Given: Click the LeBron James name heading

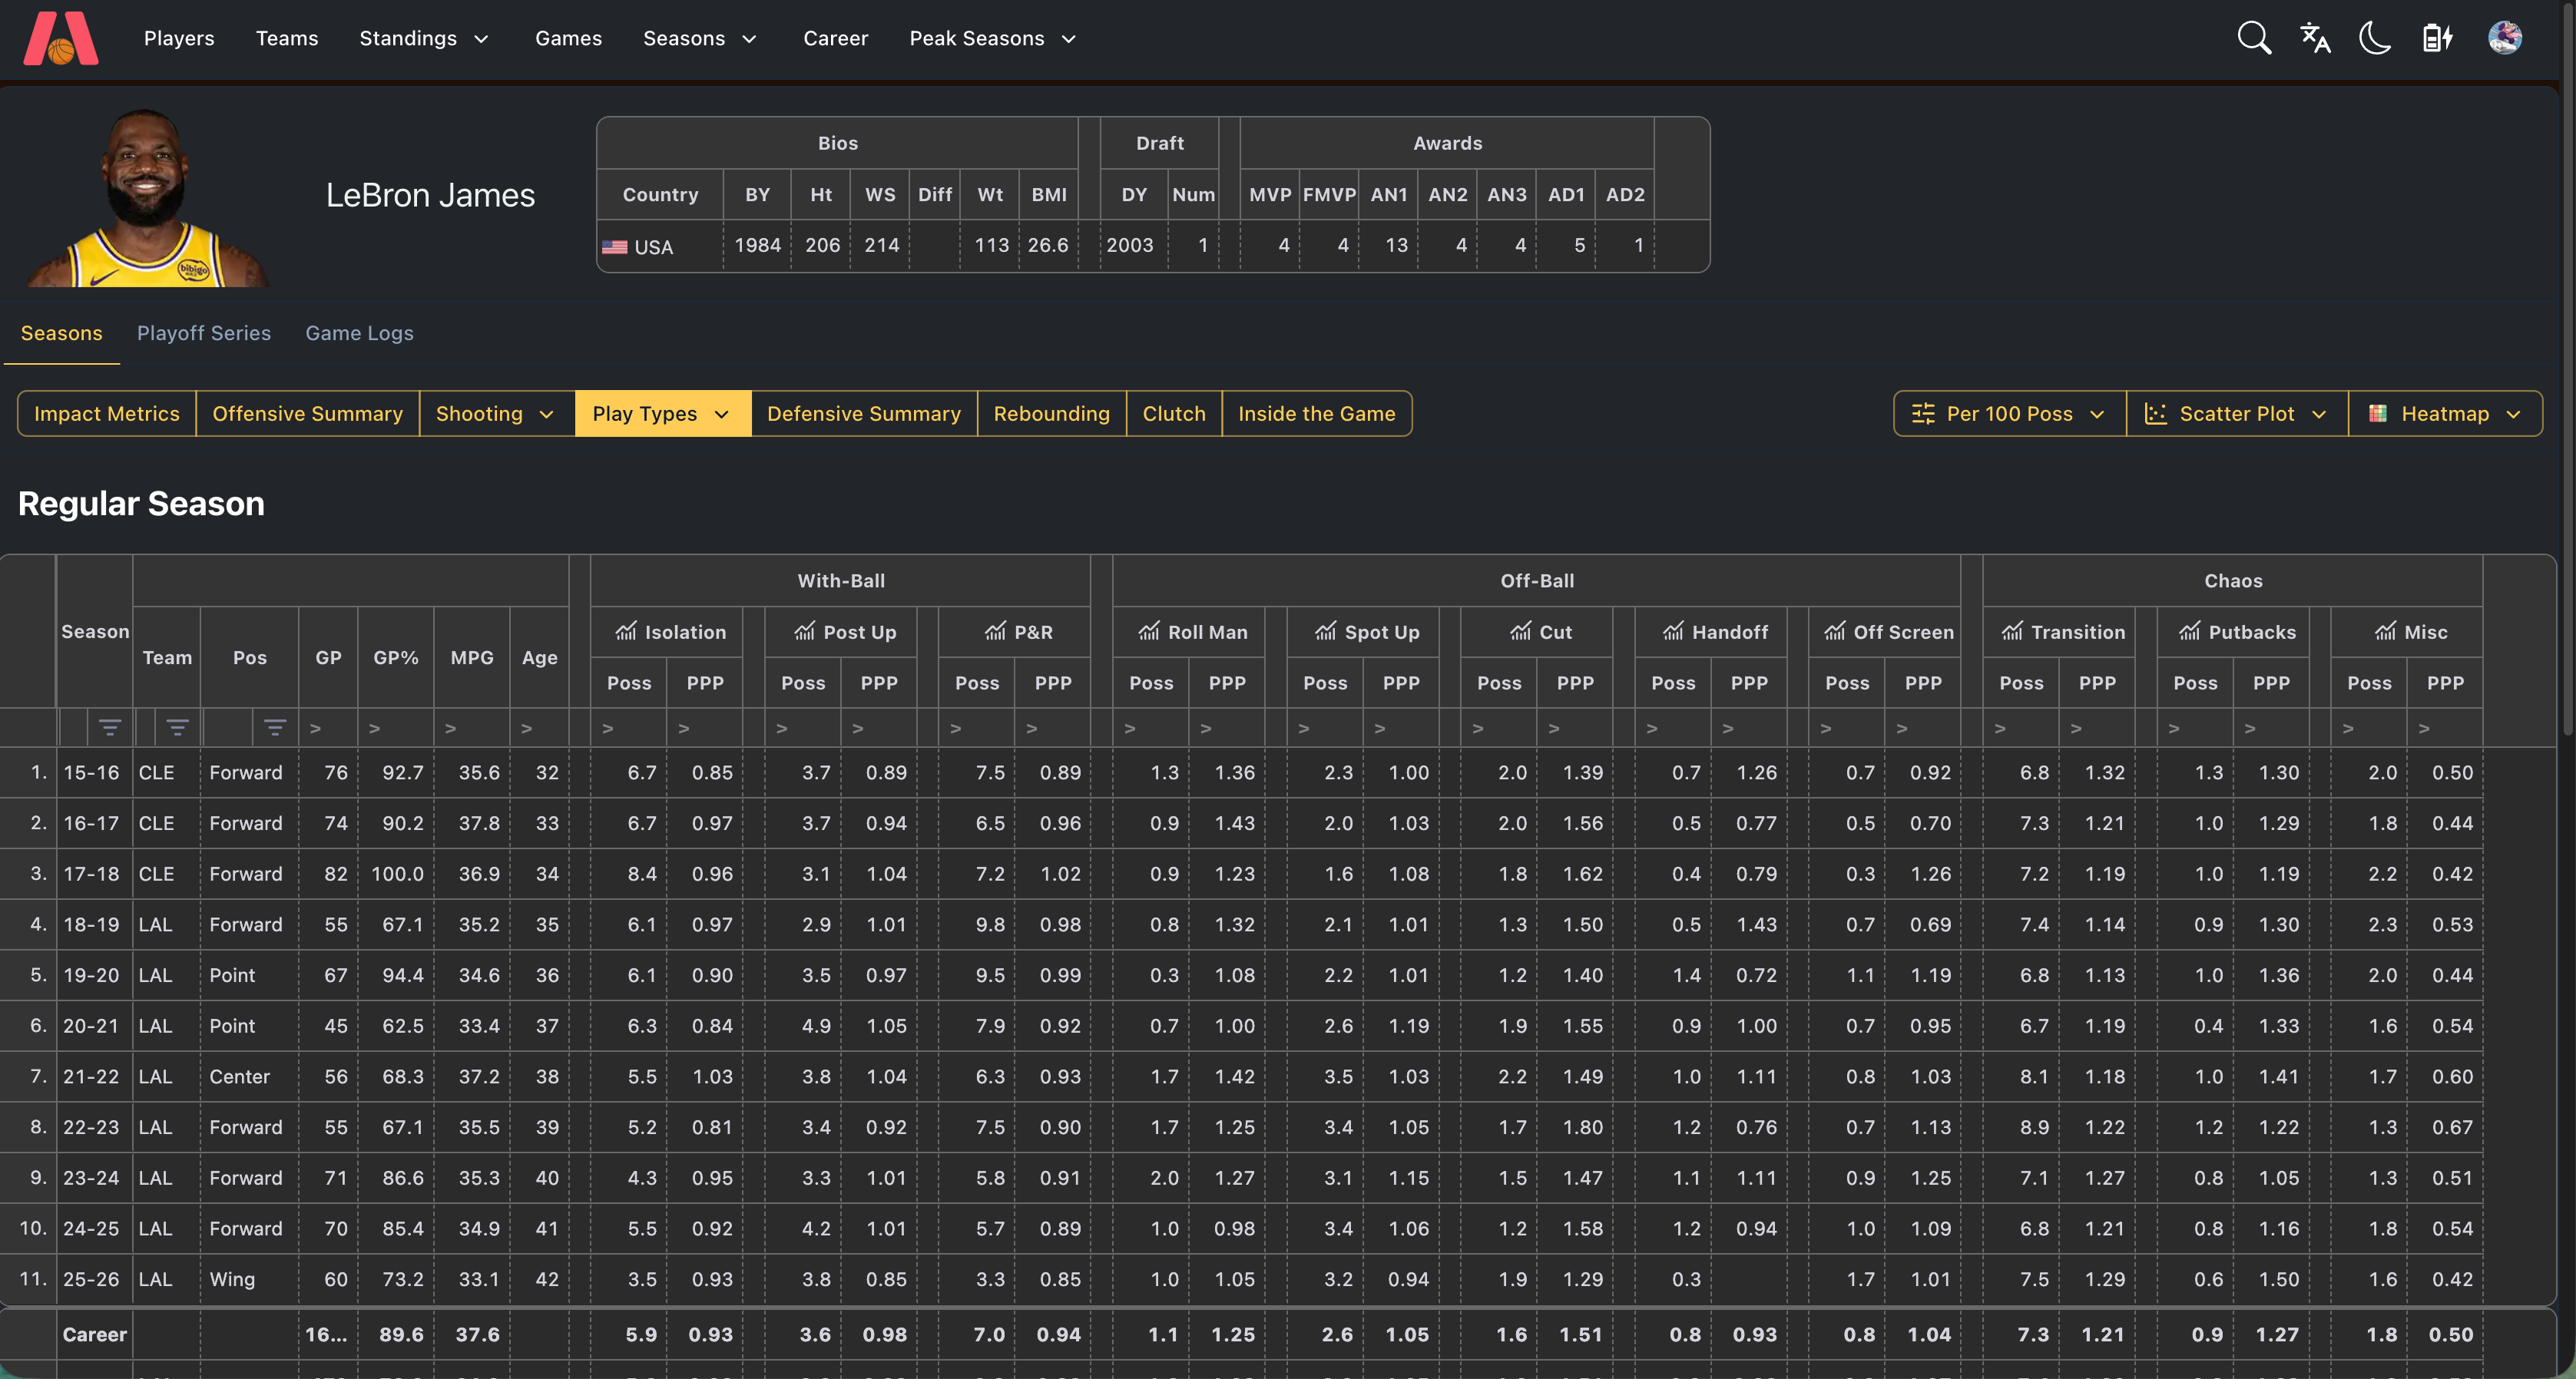Looking at the screenshot, I should (430, 195).
